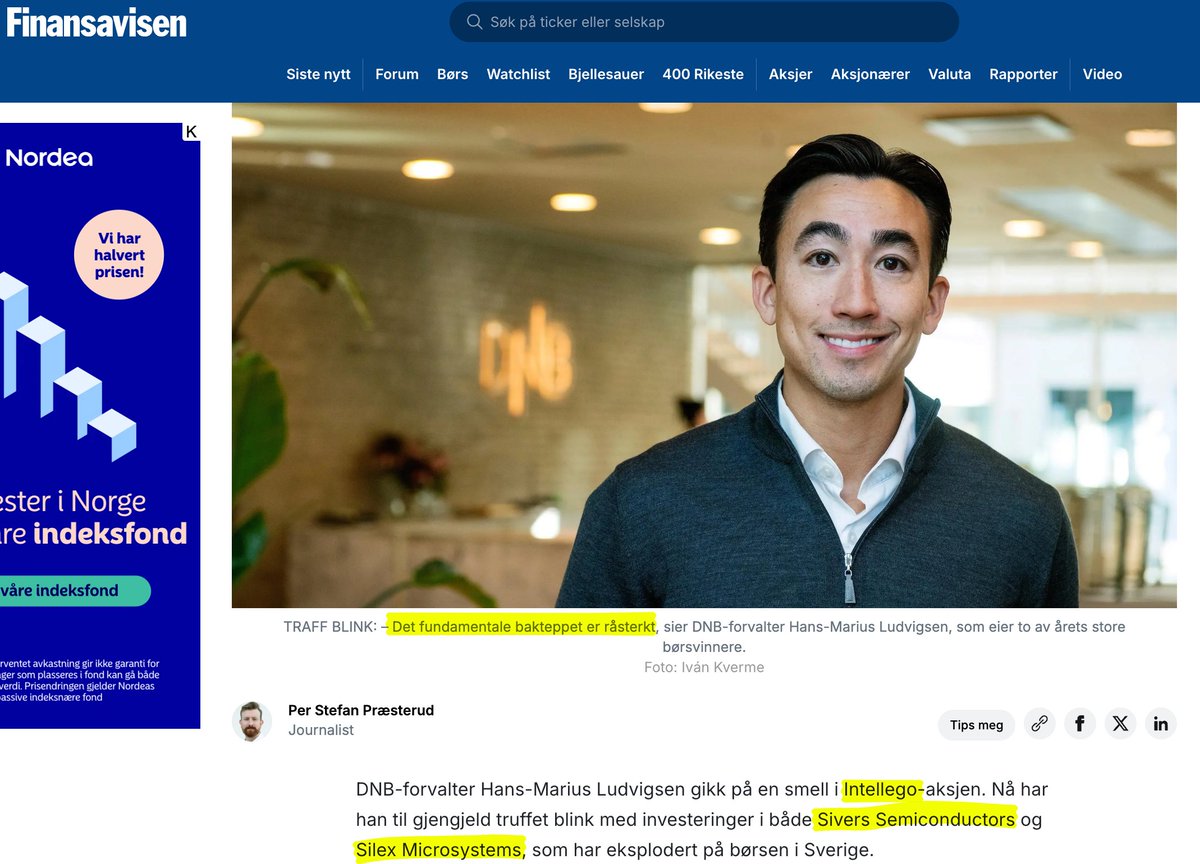Screen dimensions: 1200x864
Task: Click the Journalist title under the author name
Action: click(321, 730)
